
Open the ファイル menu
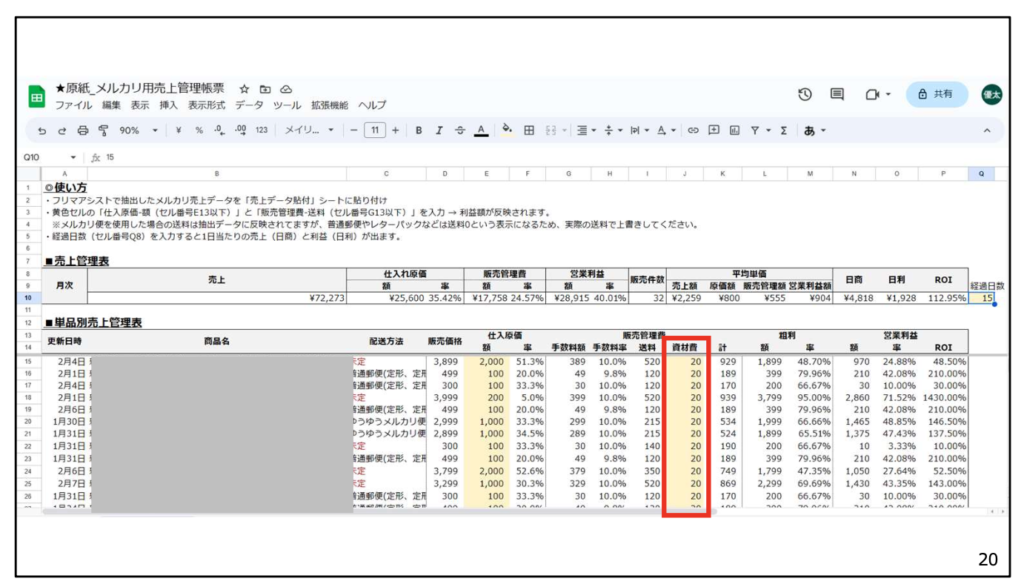click(73, 105)
